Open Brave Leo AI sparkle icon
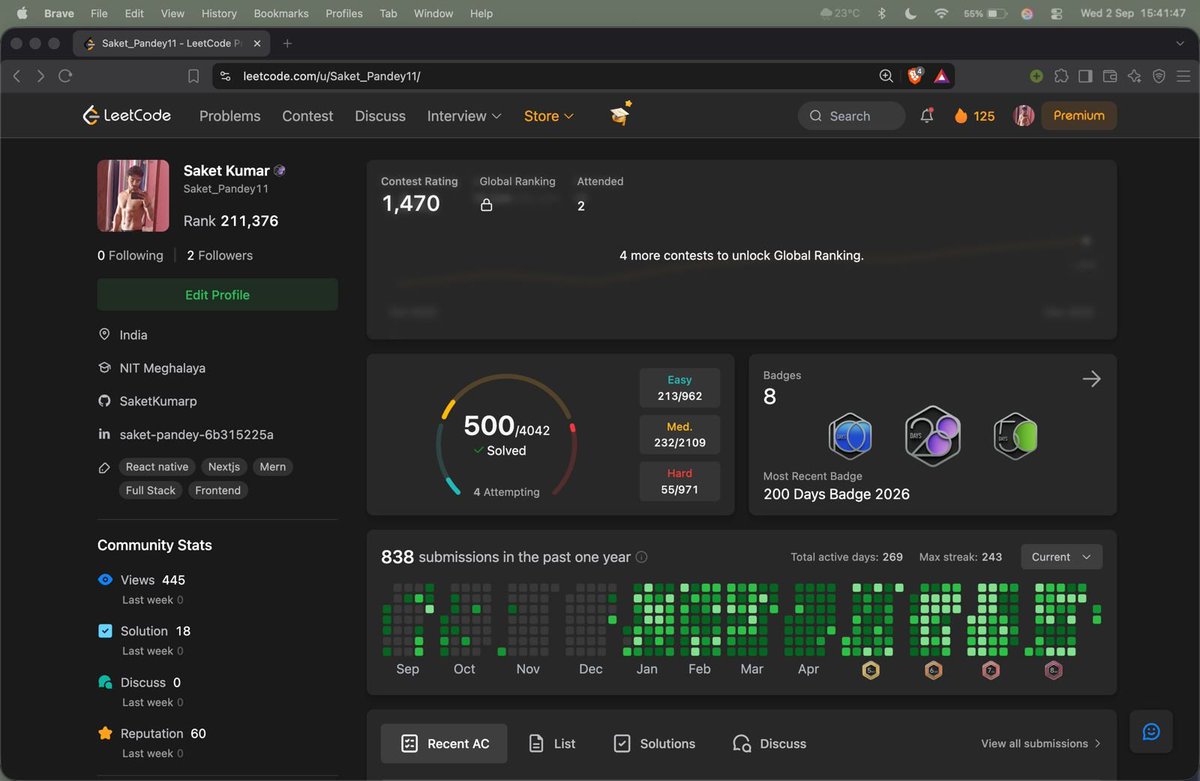Screen dimensions: 1200x781 coord(1134,76)
